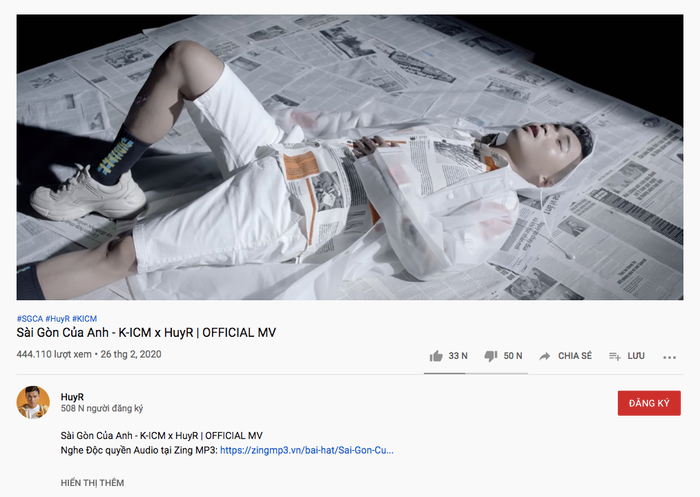The height and width of the screenshot is (497, 700).
Task: Open the #SGCA hashtag link
Action: 30,319
